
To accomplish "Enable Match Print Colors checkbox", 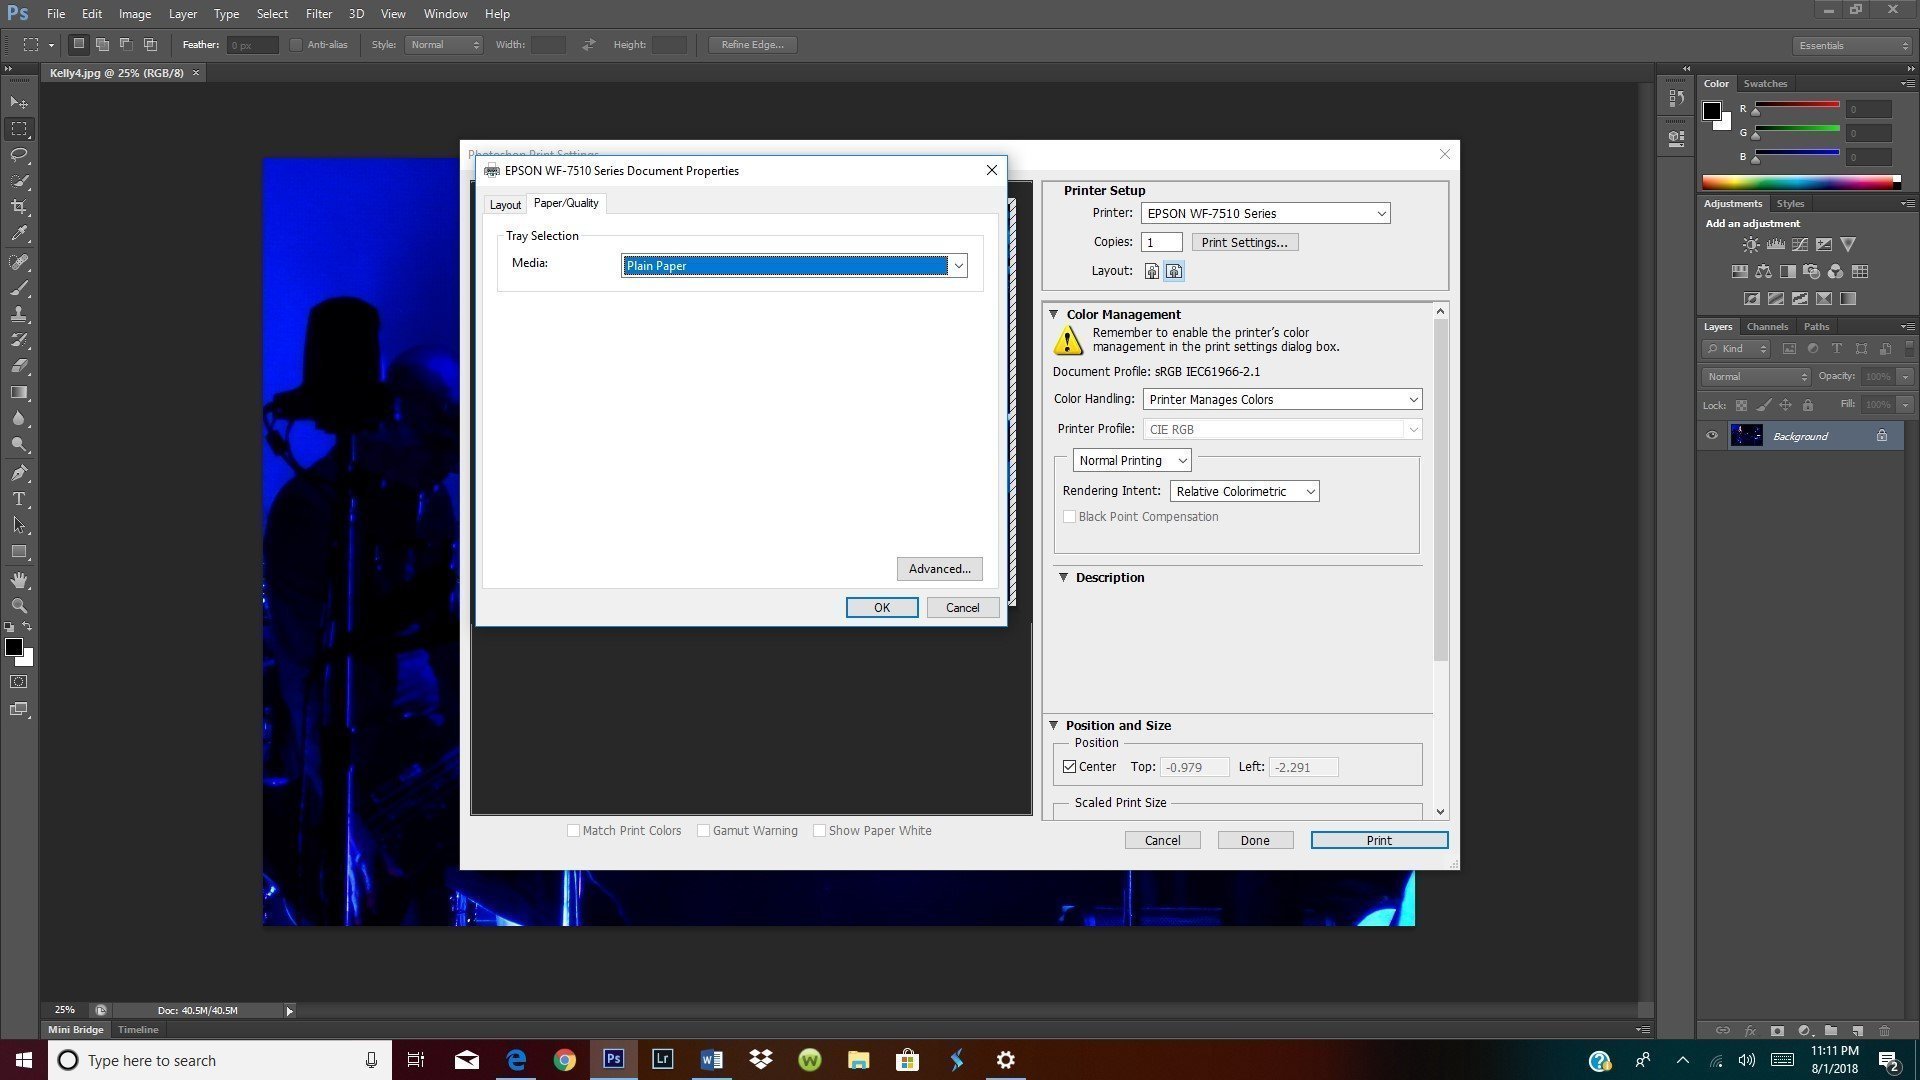I will click(573, 831).
